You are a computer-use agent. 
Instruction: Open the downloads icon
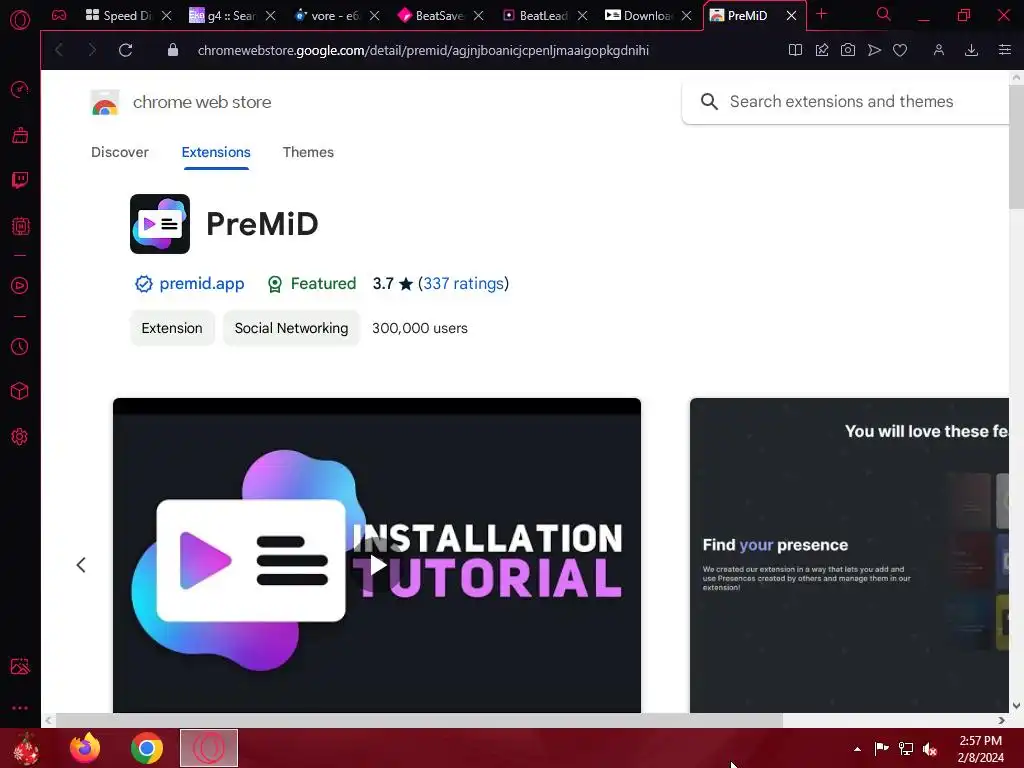(x=971, y=50)
